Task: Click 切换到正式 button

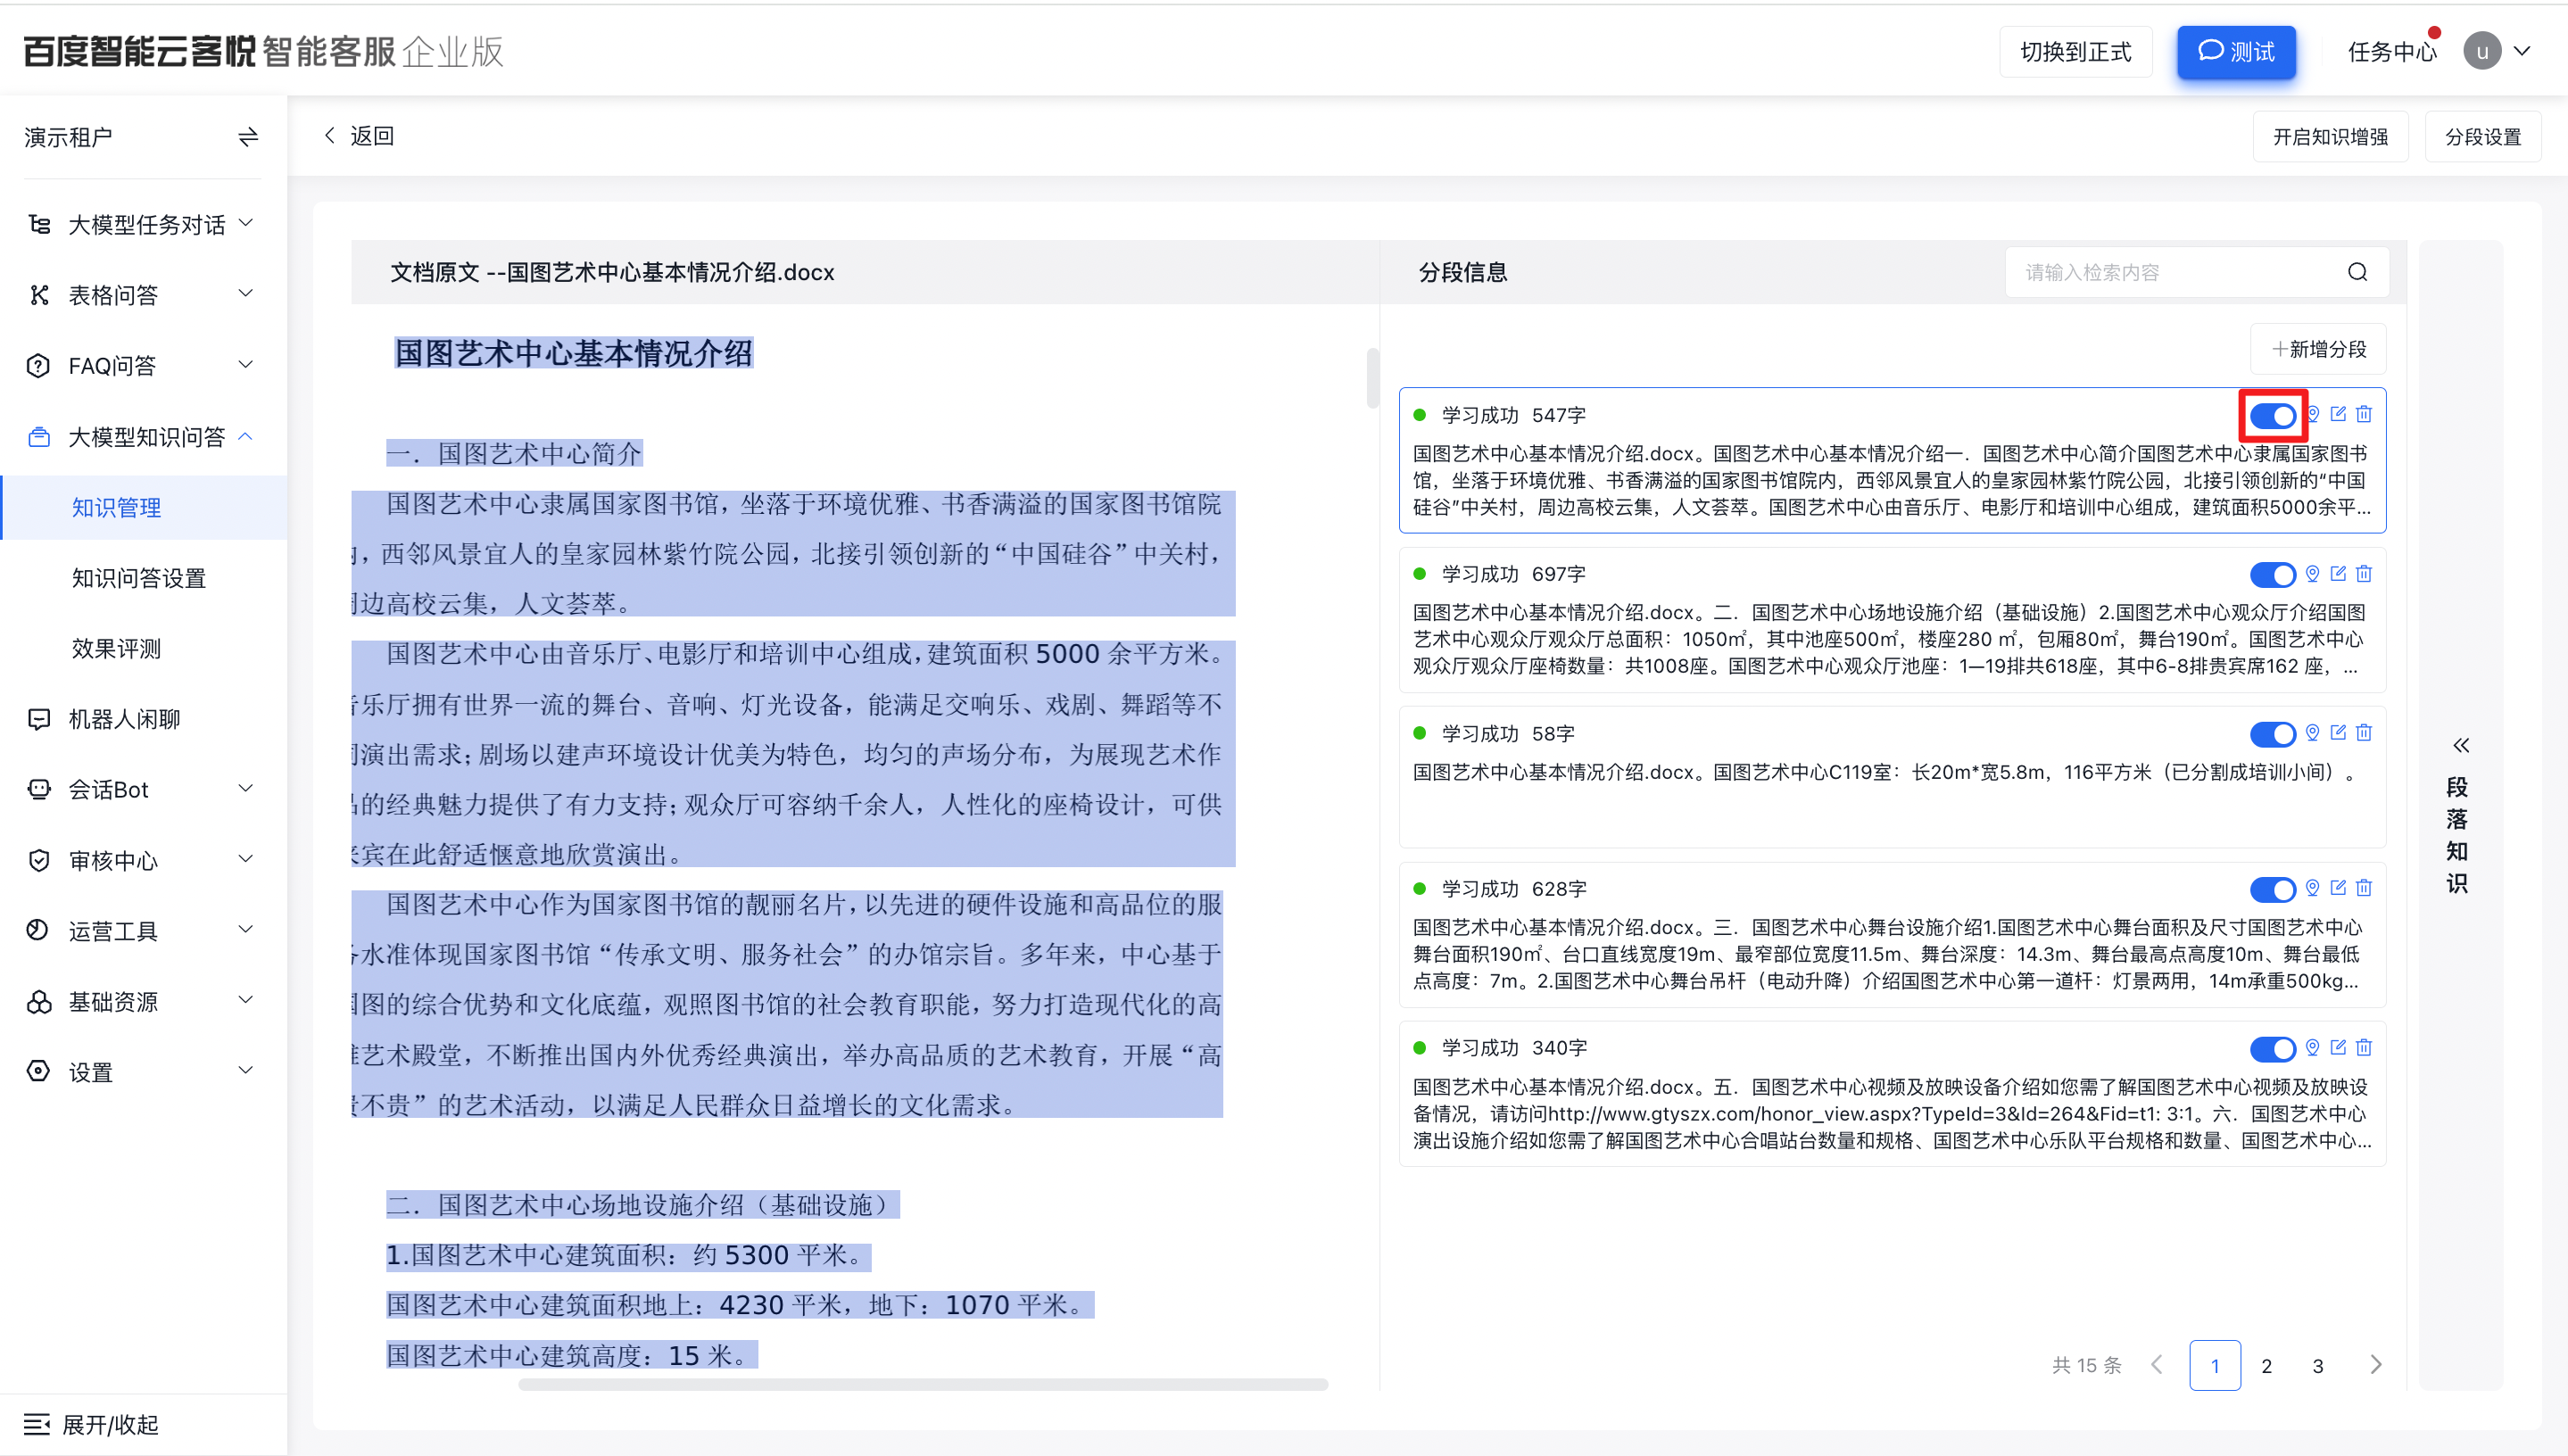Action: pyautogui.click(x=2076, y=52)
